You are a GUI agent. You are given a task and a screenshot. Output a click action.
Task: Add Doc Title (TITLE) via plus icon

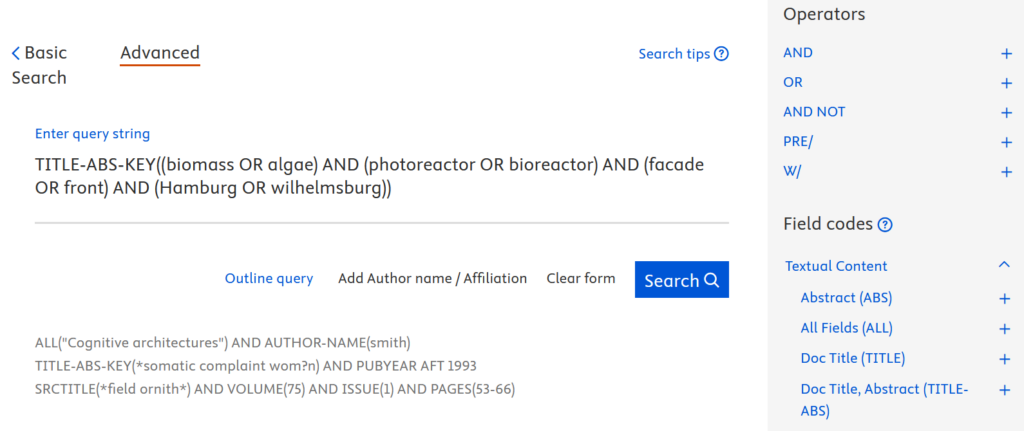point(1005,359)
